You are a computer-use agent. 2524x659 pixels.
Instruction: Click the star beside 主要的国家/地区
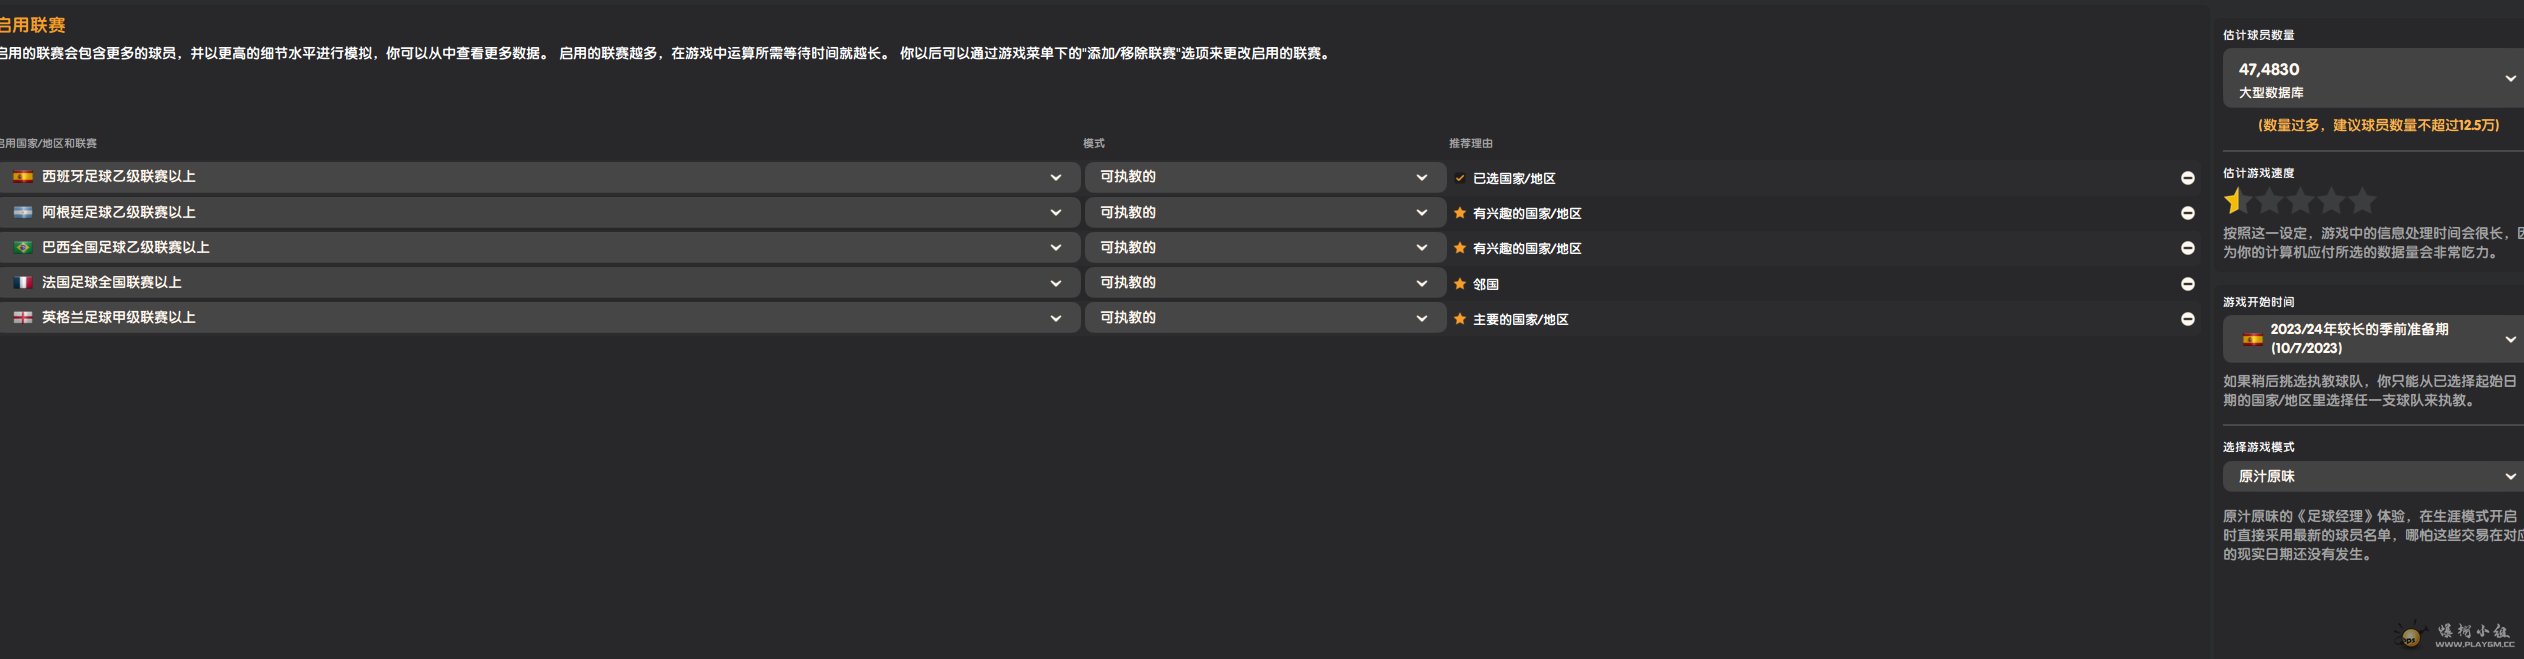1460,319
